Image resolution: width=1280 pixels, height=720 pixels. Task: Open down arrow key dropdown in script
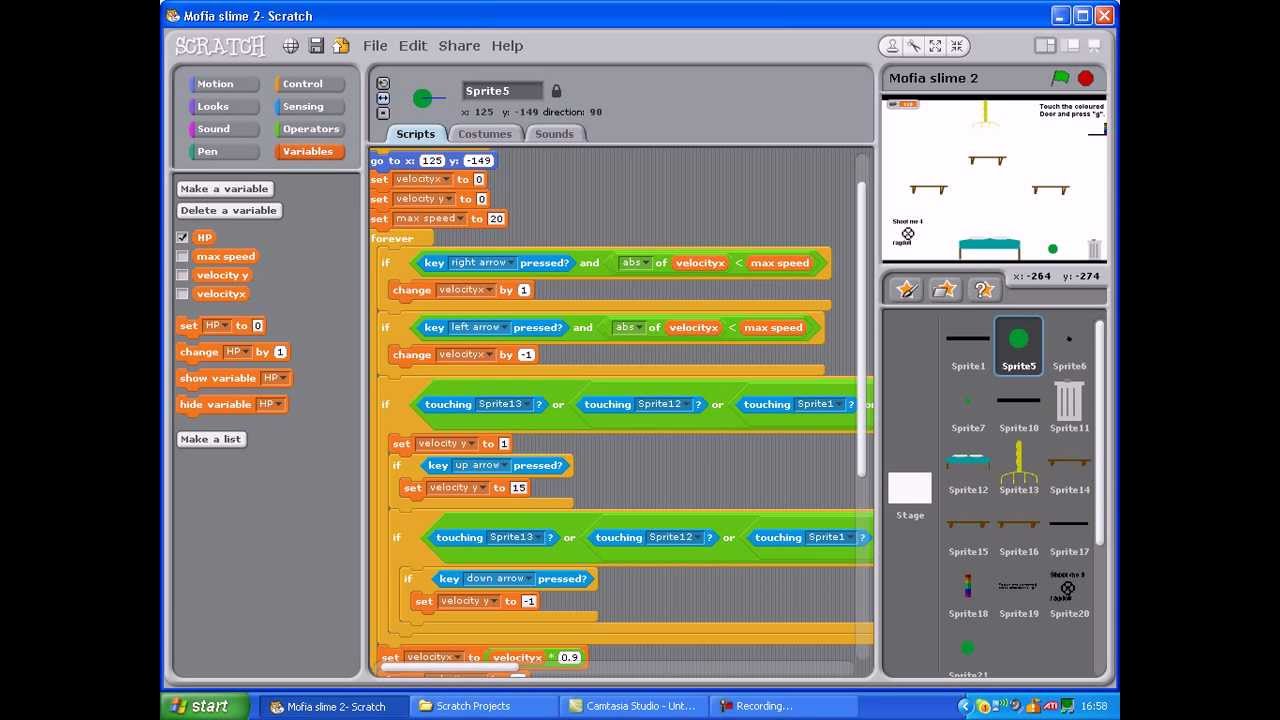(x=499, y=579)
